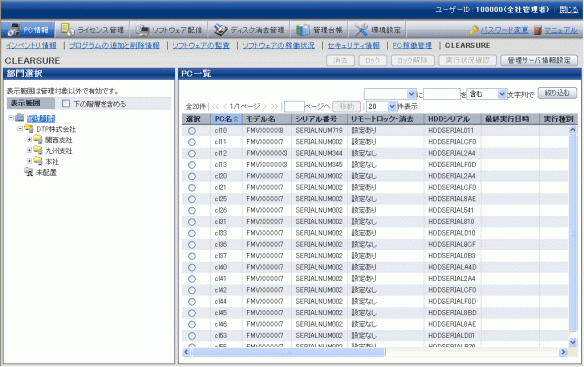Click the 消去 erase button

(340, 60)
